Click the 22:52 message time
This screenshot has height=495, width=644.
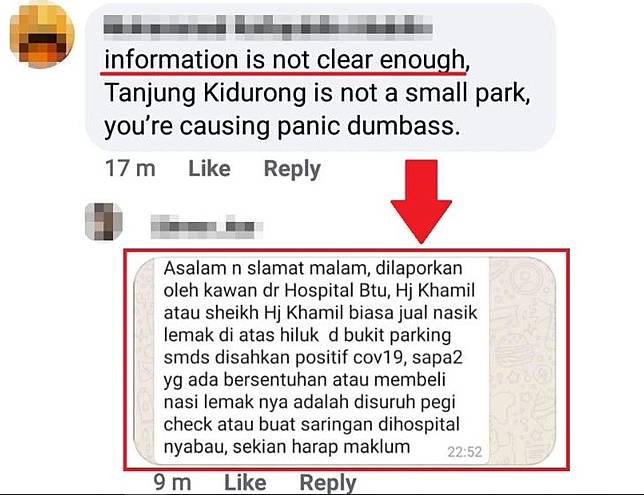point(465,452)
